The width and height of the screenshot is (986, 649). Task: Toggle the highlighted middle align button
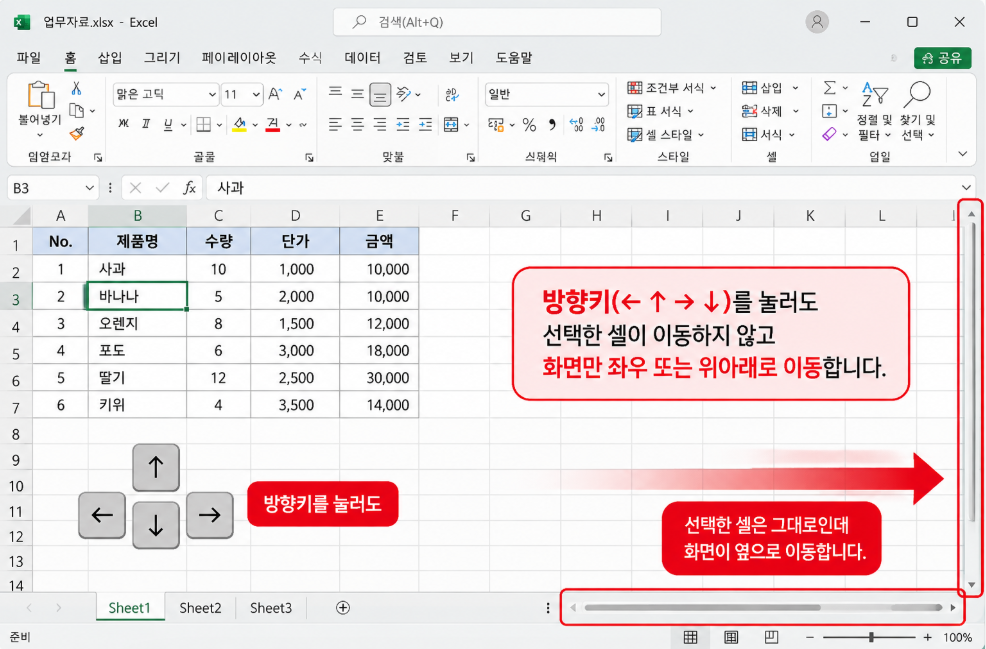click(380, 94)
